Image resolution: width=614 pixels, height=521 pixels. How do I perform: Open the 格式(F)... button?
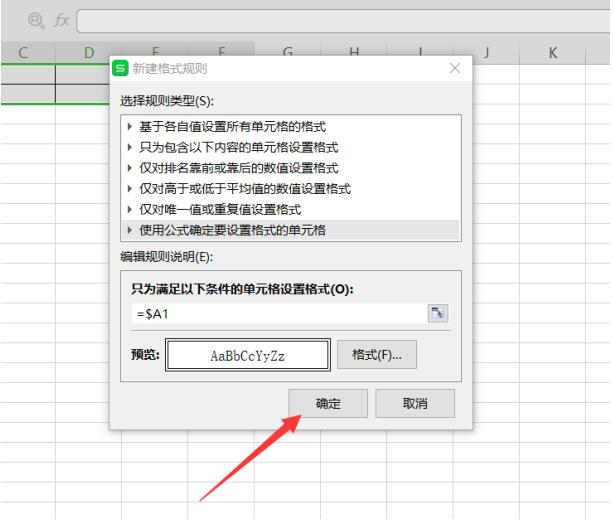point(377,355)
